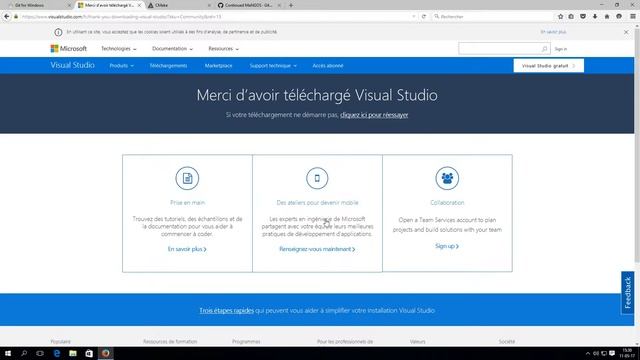640x360 pixels.
Task: Show hidden system tray icons
Action: [588, 353]
